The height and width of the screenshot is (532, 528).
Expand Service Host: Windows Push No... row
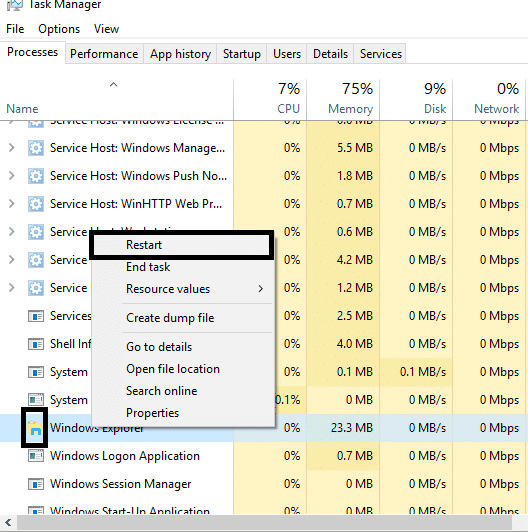(x=12, y=175)
